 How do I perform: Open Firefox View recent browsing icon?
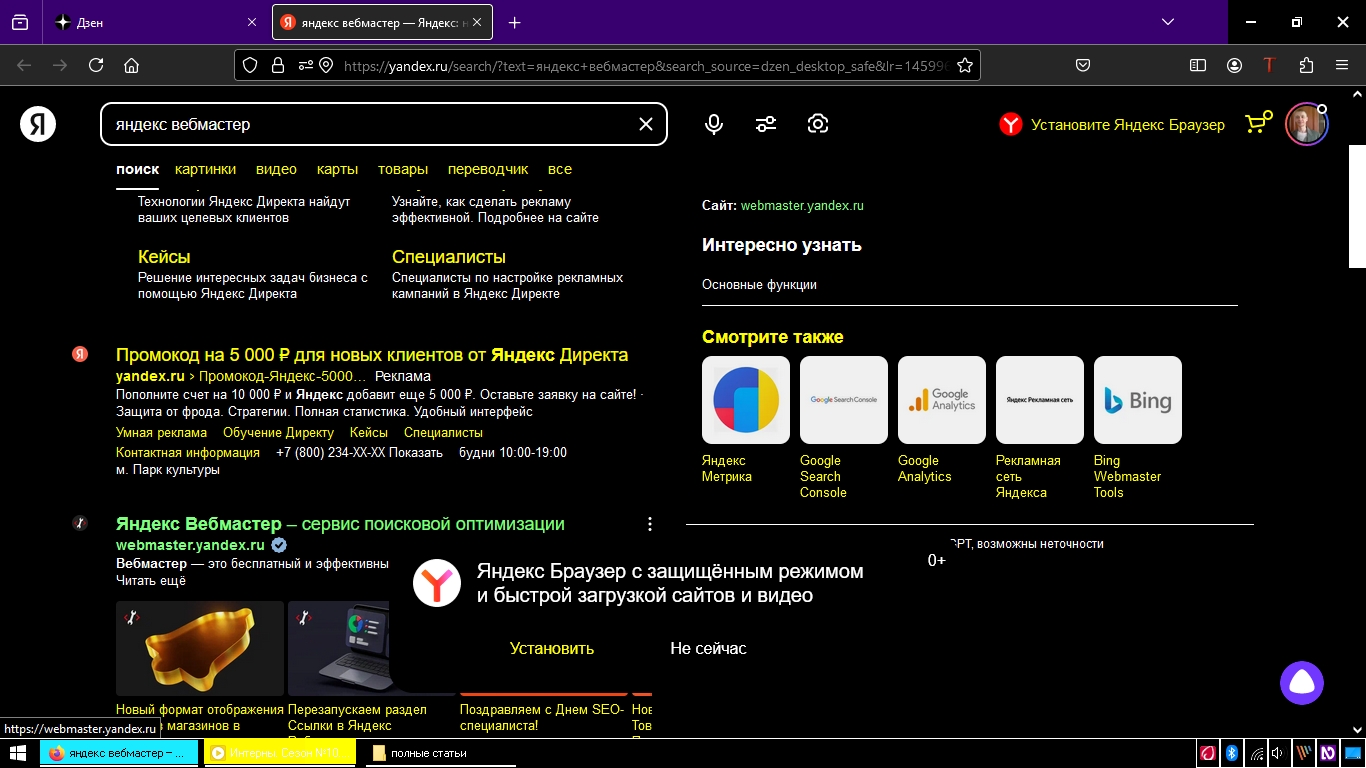pyautogui.click(x=19, y=22)
